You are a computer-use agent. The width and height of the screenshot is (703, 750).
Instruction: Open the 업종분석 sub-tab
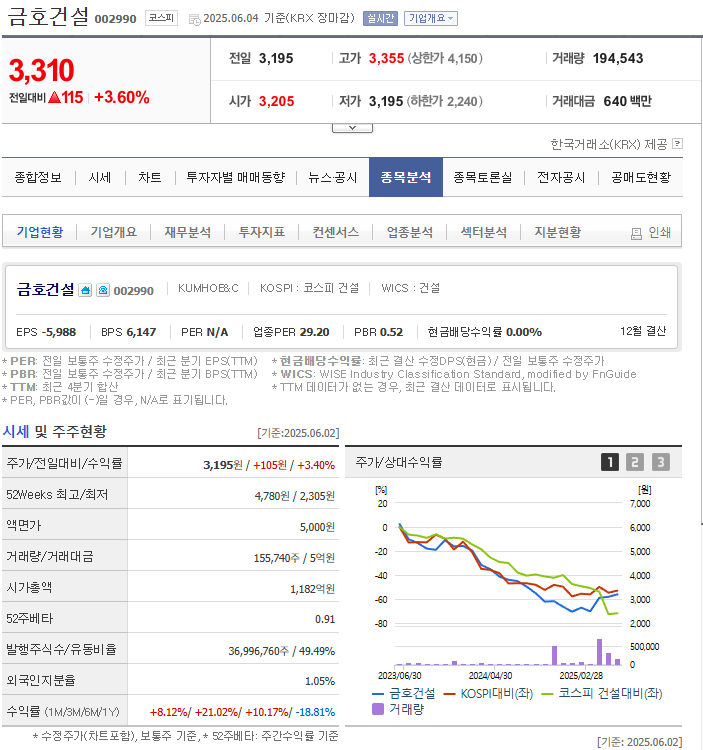(x=410, y=232)
